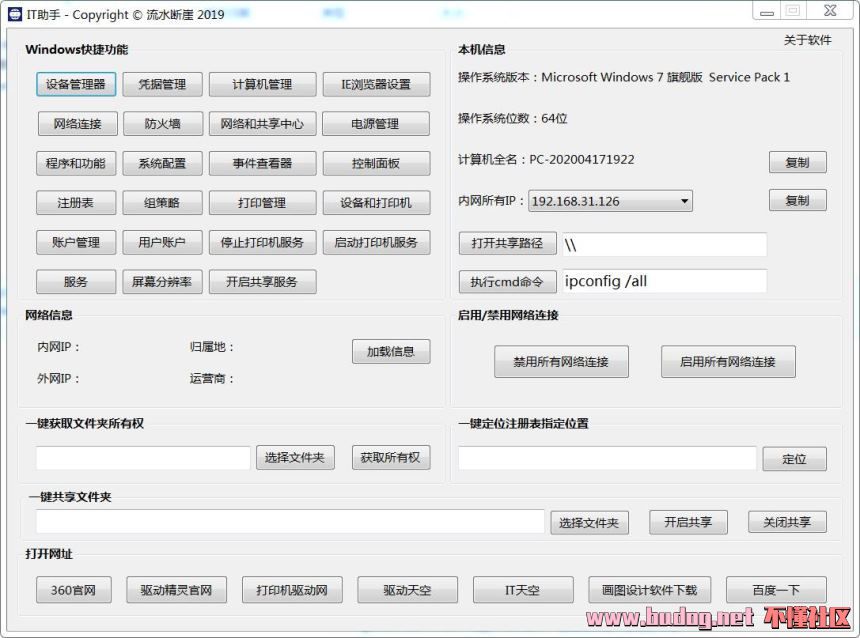
Task: Open 注册表 editor
Action: [x=76, y=203]
